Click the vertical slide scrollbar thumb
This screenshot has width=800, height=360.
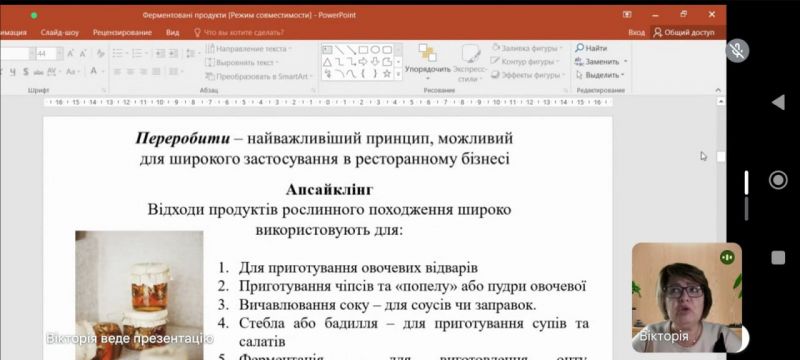720,157
